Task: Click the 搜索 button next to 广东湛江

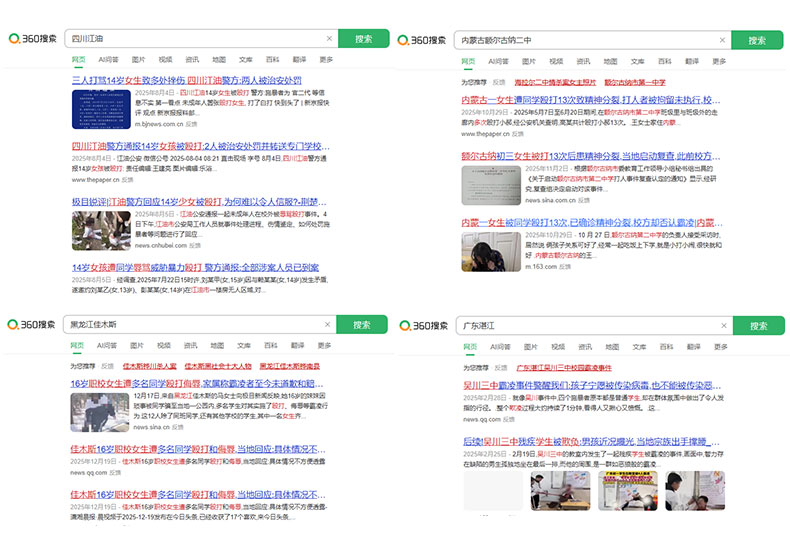Action: point(759,326)
